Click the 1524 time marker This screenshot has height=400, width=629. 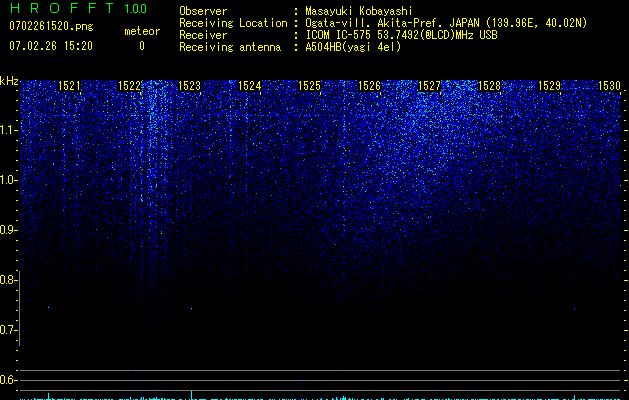pos(250,86)
